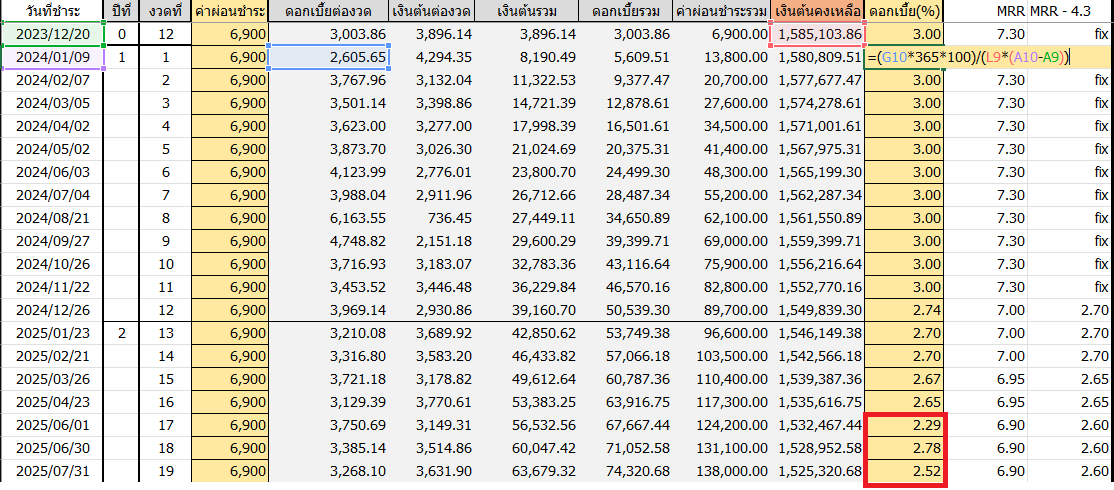Select cumulative payment cell 138,000.00
The width and height of the screenshot is (1114, 490).
point(722,471)
